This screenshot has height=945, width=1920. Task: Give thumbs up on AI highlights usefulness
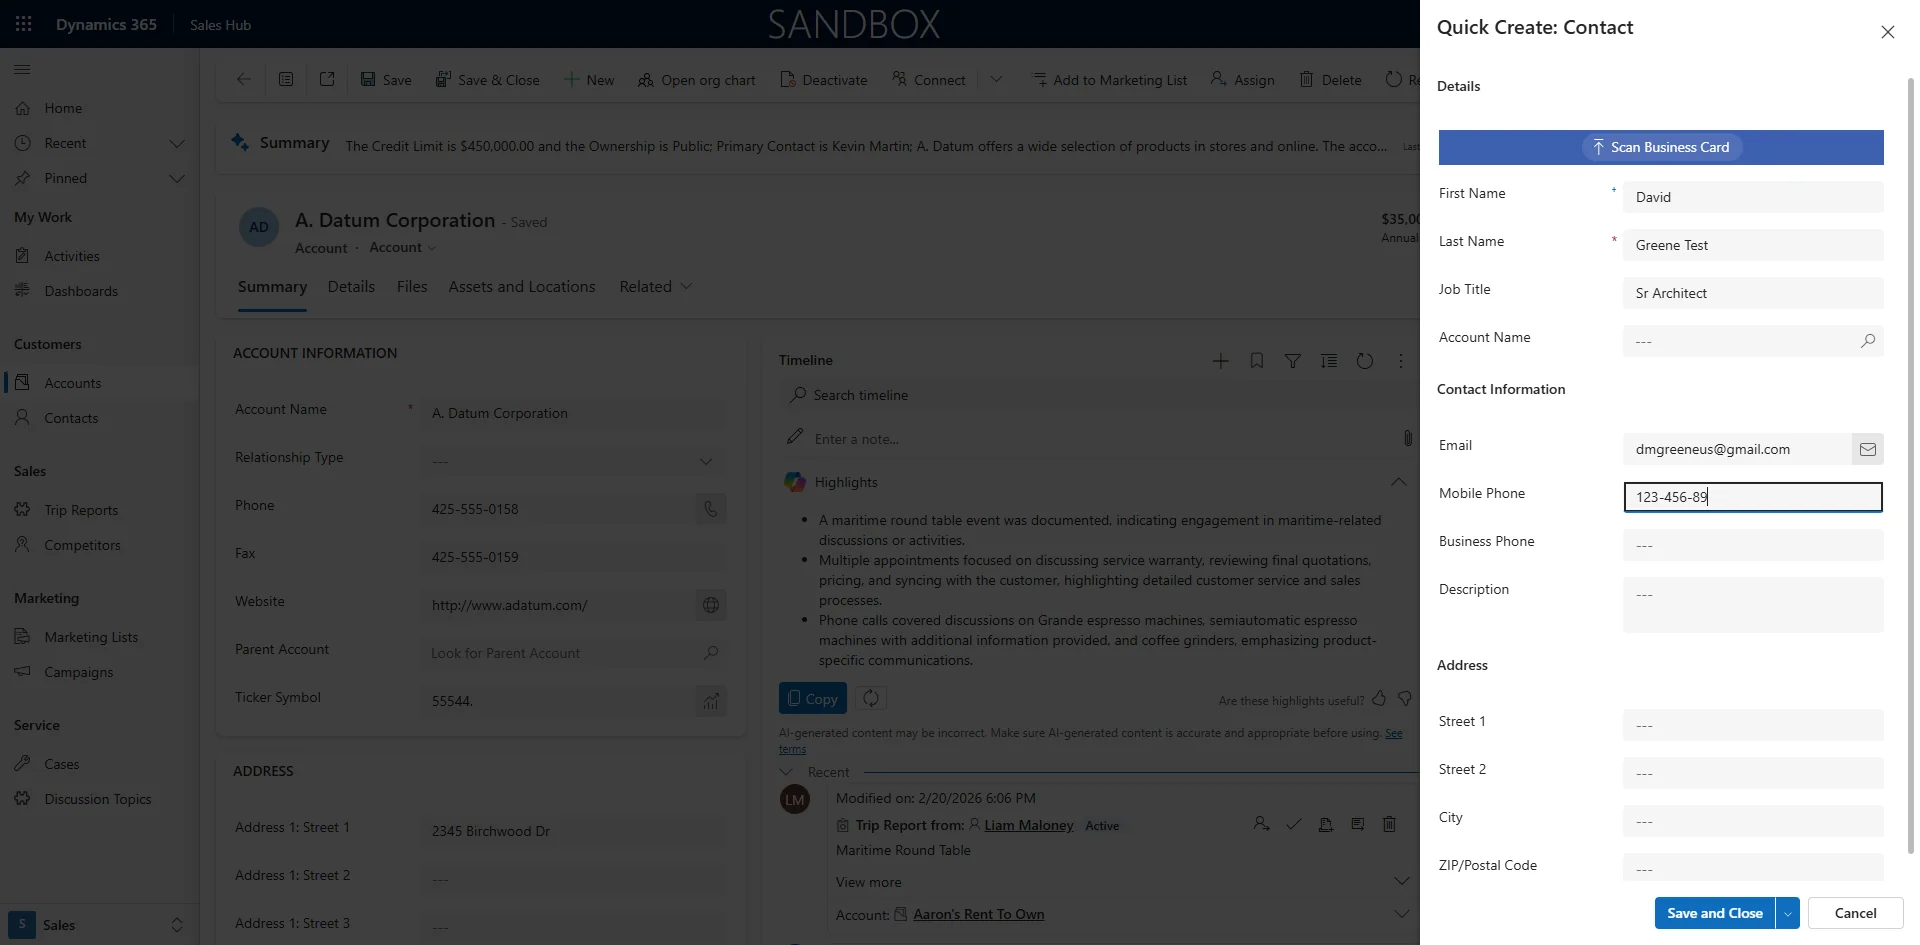pos(1380,699)
